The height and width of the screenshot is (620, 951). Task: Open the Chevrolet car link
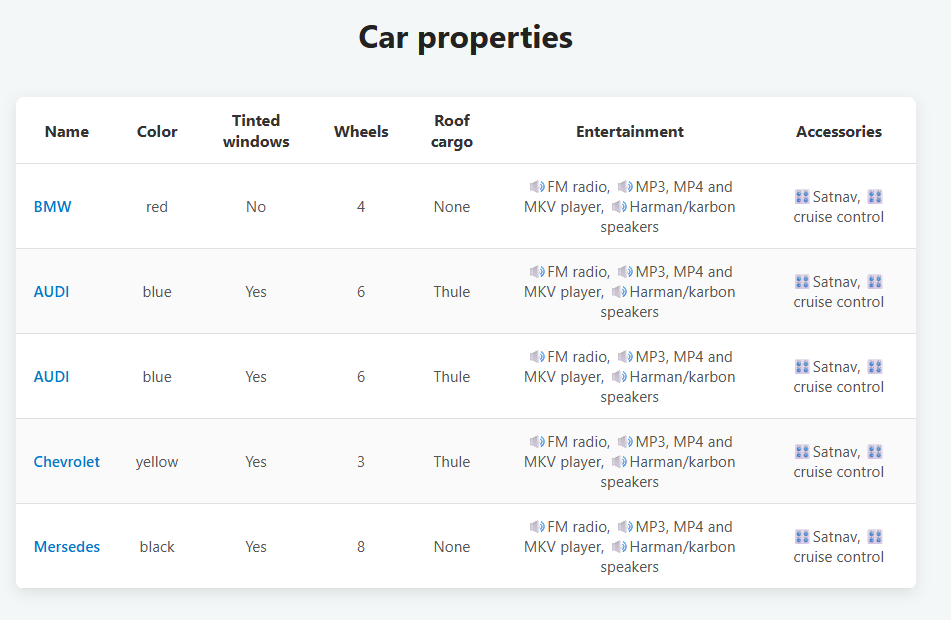tap(67, 462)
